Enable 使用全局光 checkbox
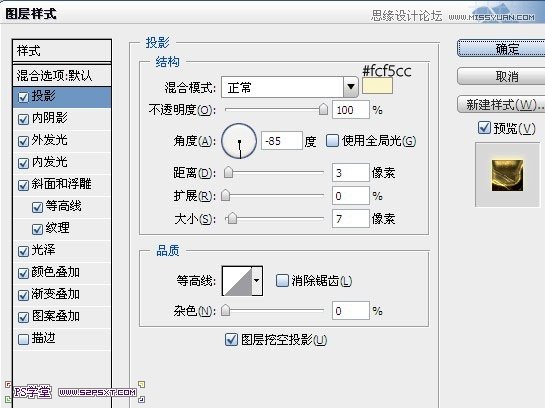 coord(332,141)
